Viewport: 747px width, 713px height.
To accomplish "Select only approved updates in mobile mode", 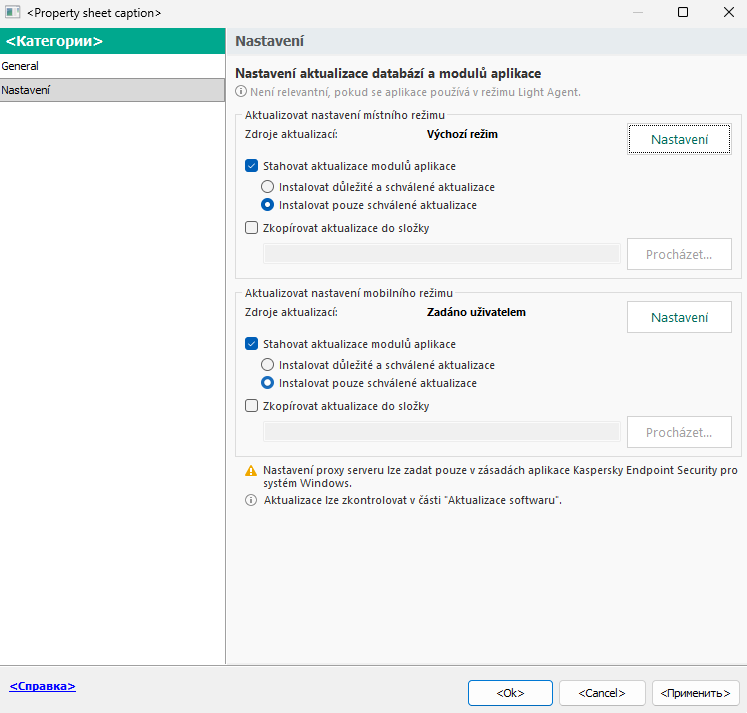I will click(x=267, y=383).
